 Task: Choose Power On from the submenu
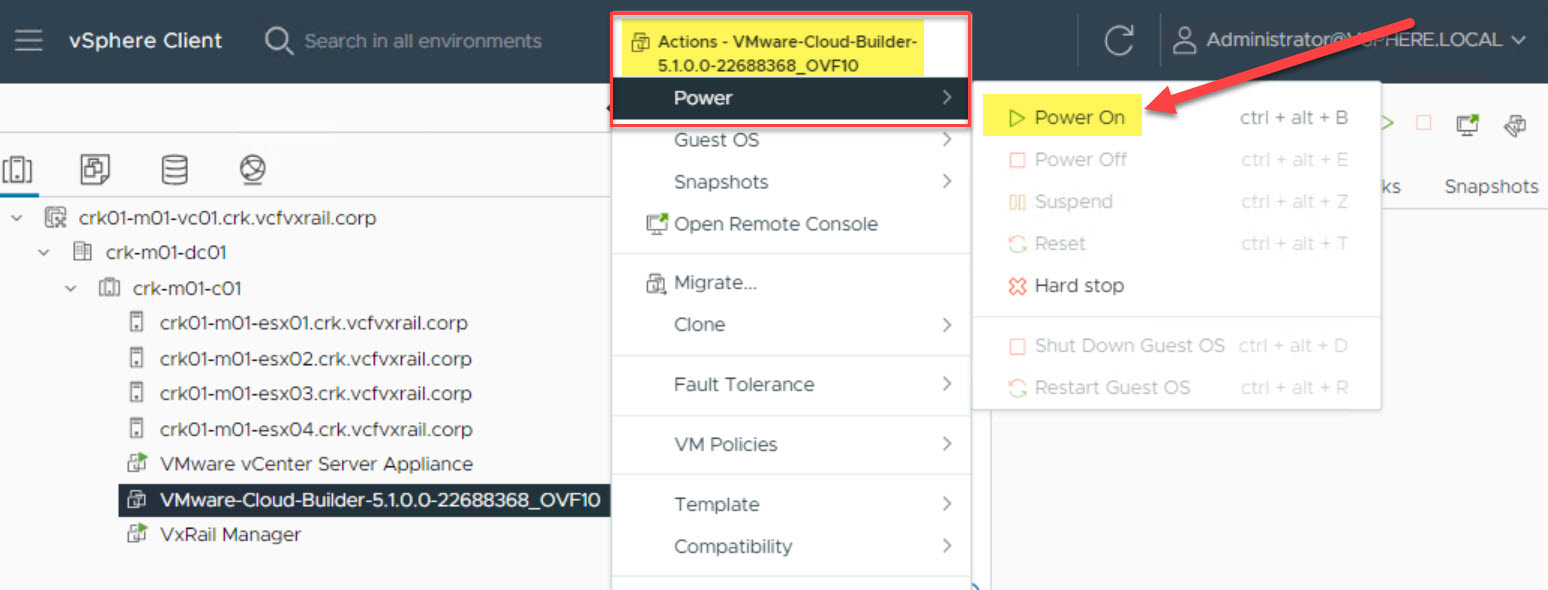tap(1079, 118)
